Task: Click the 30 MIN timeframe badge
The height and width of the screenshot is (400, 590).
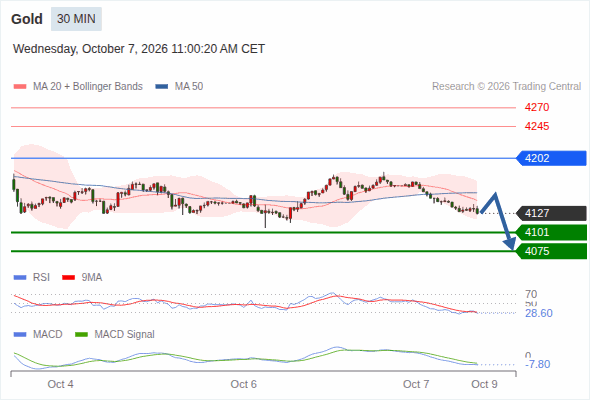Action: 76,19
